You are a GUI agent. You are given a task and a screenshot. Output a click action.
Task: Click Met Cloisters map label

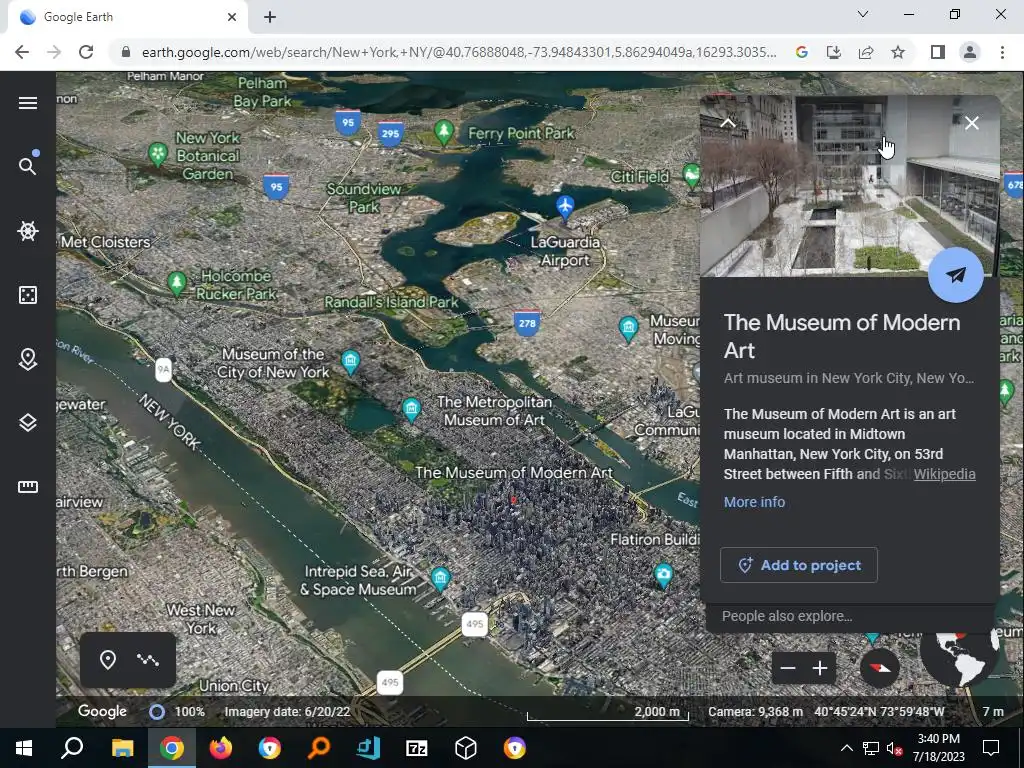(105, 242)
